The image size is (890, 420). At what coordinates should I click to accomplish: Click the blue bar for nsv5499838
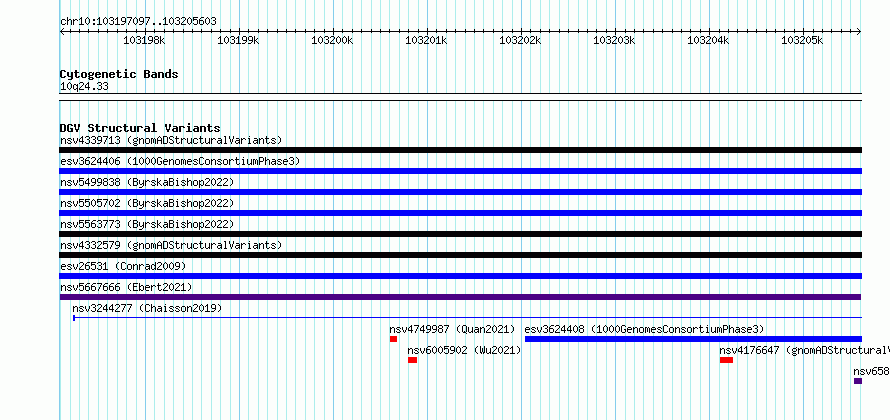coord(461,192)
